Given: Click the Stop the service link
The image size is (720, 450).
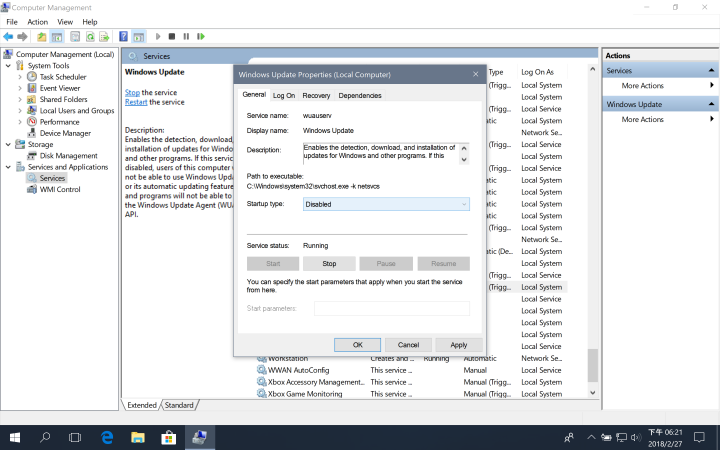Looking at the screenshot, I should click(132, 92).
